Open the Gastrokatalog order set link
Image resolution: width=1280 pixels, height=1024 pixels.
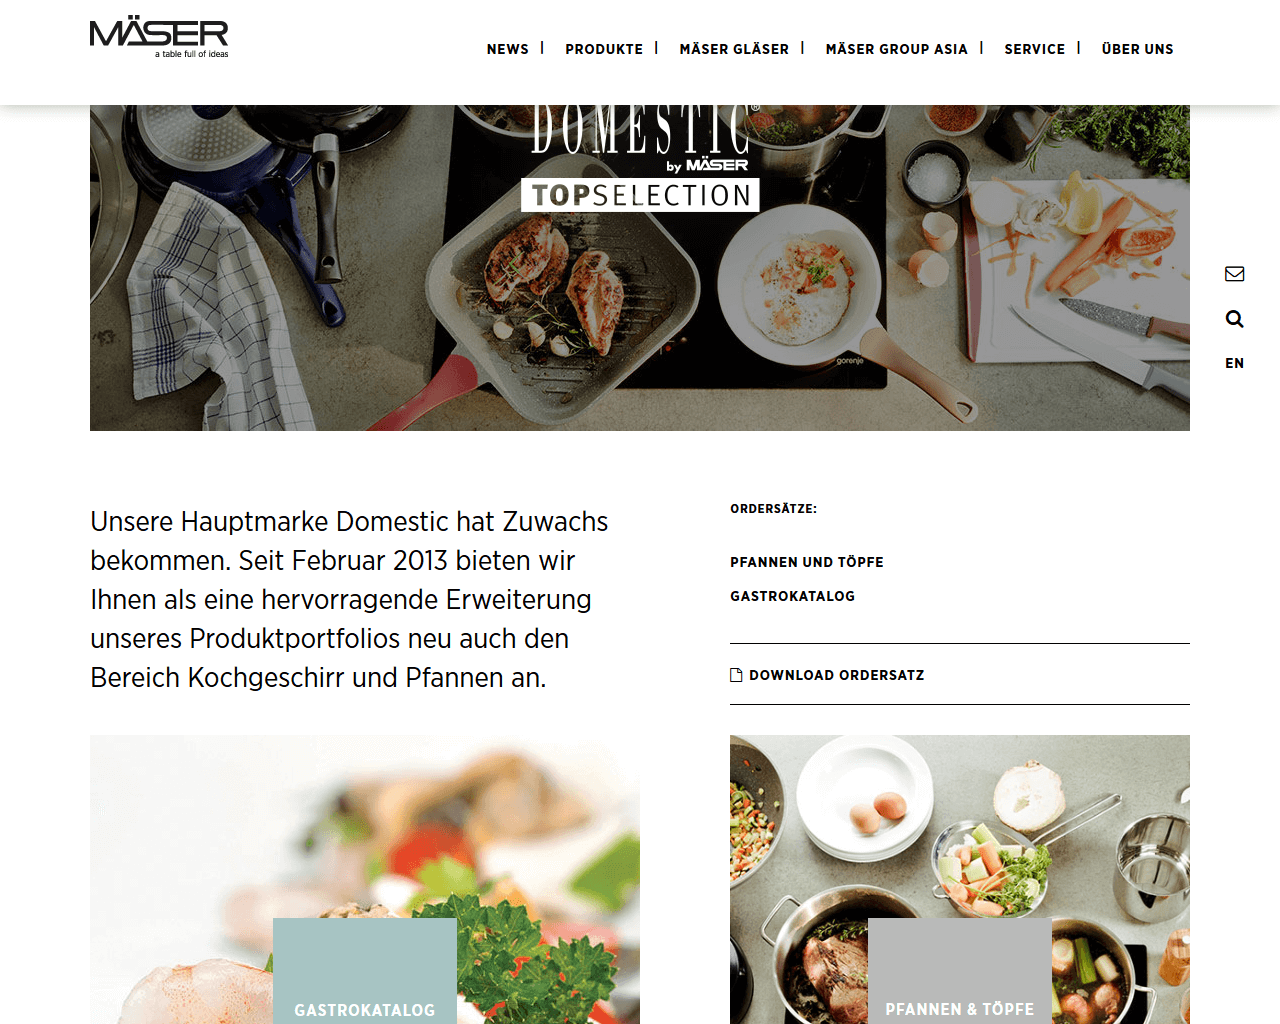click(x=793, y=596)
